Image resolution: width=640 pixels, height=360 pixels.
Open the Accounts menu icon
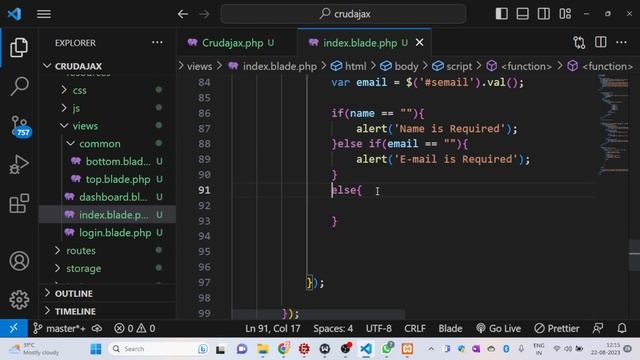click(x=19, y=261)
